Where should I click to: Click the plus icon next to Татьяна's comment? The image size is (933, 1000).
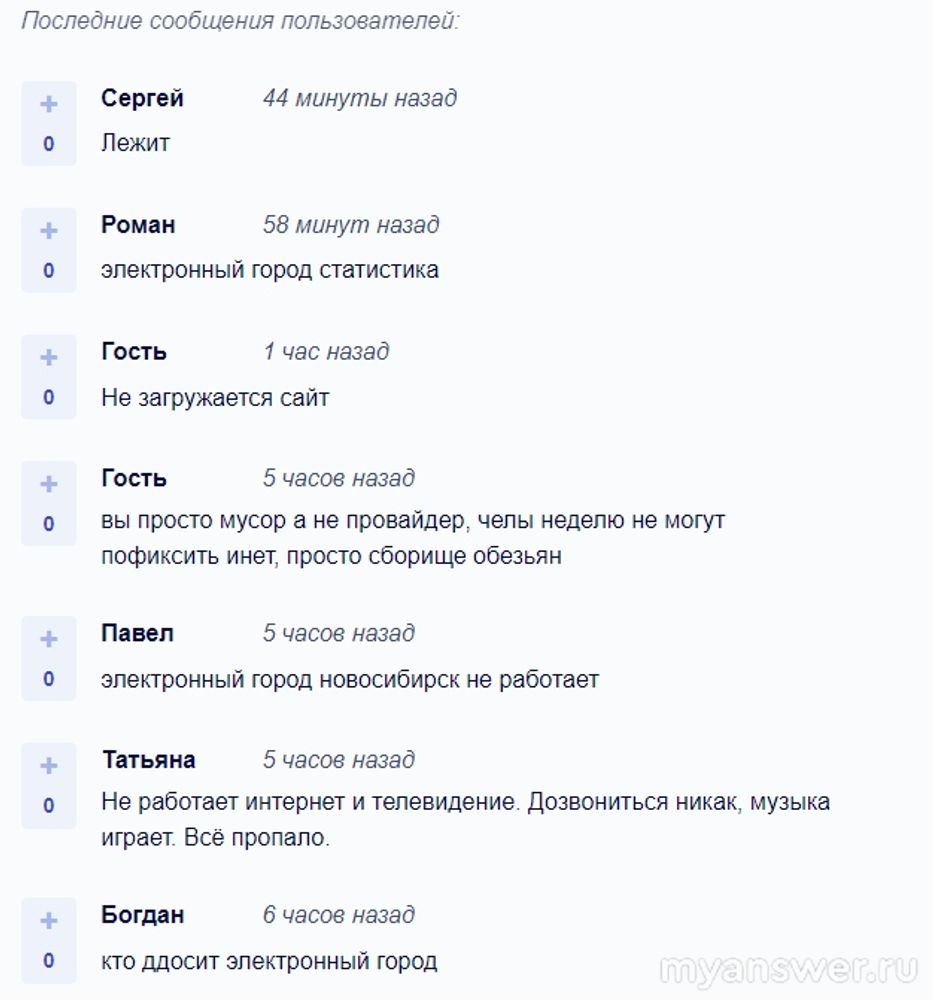pyautogui.click(x=49, y=766)
